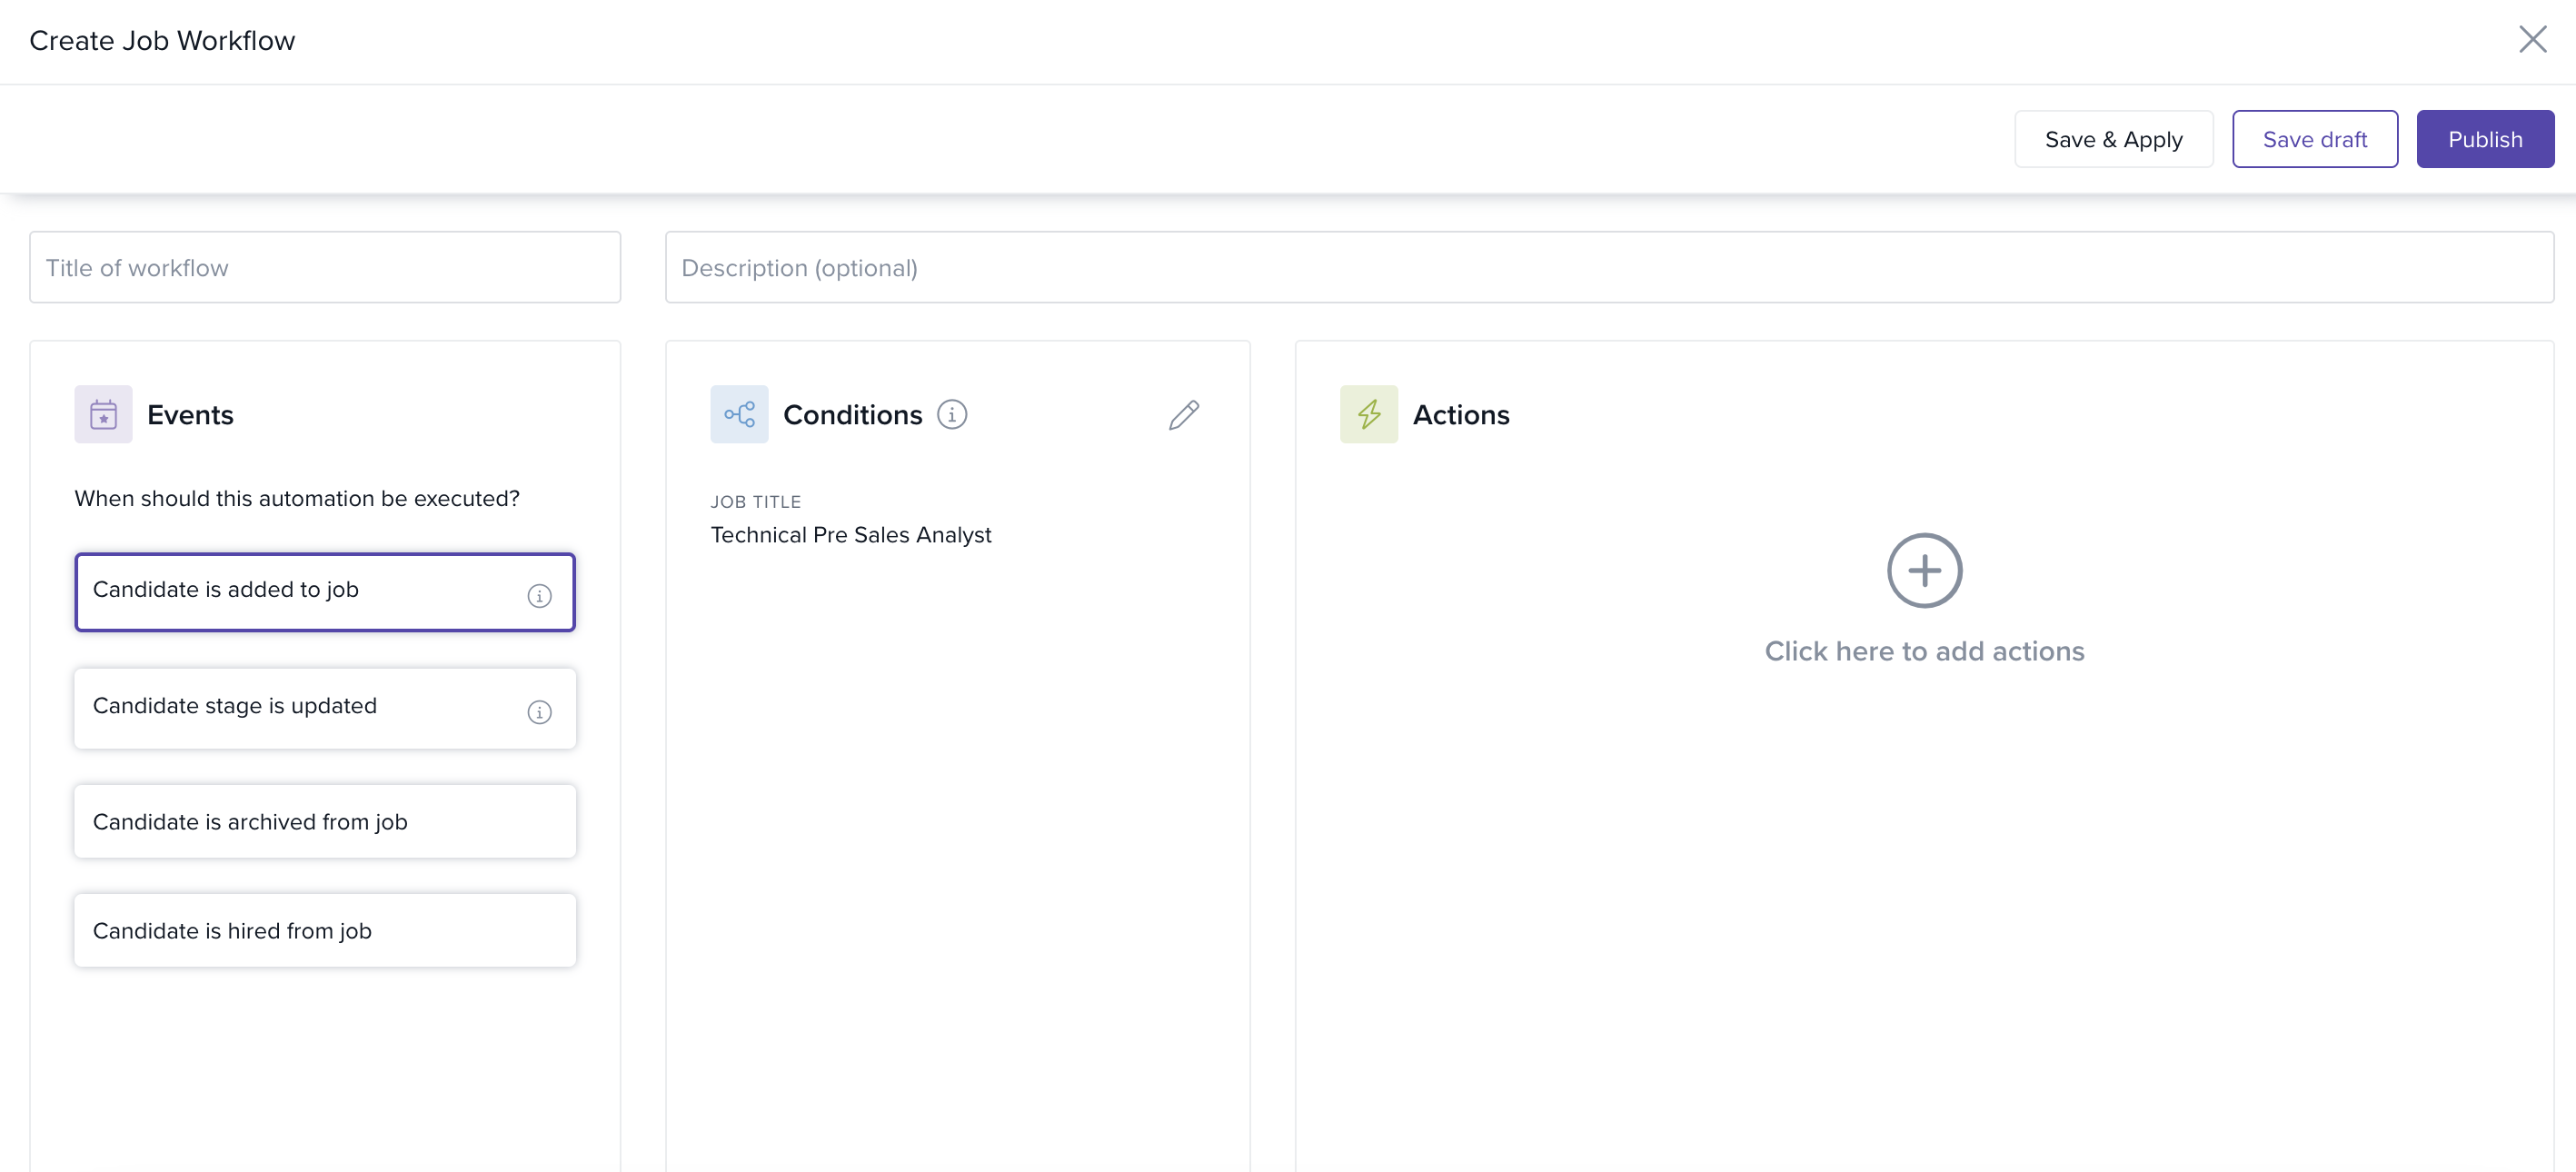Click the 'Click here to add actions' text
This screenshot has width=2576, height=1172.
(1923, 651)
